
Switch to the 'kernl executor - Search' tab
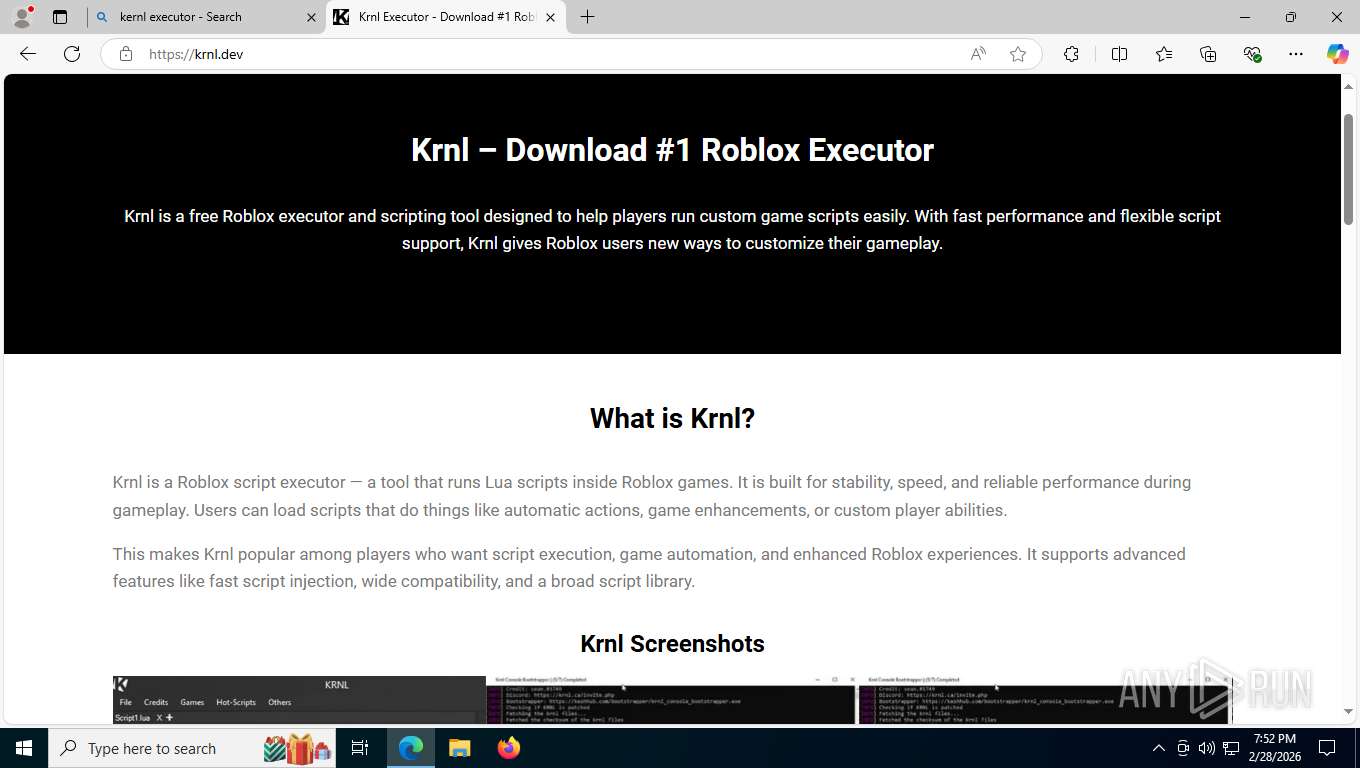(205, 17)
